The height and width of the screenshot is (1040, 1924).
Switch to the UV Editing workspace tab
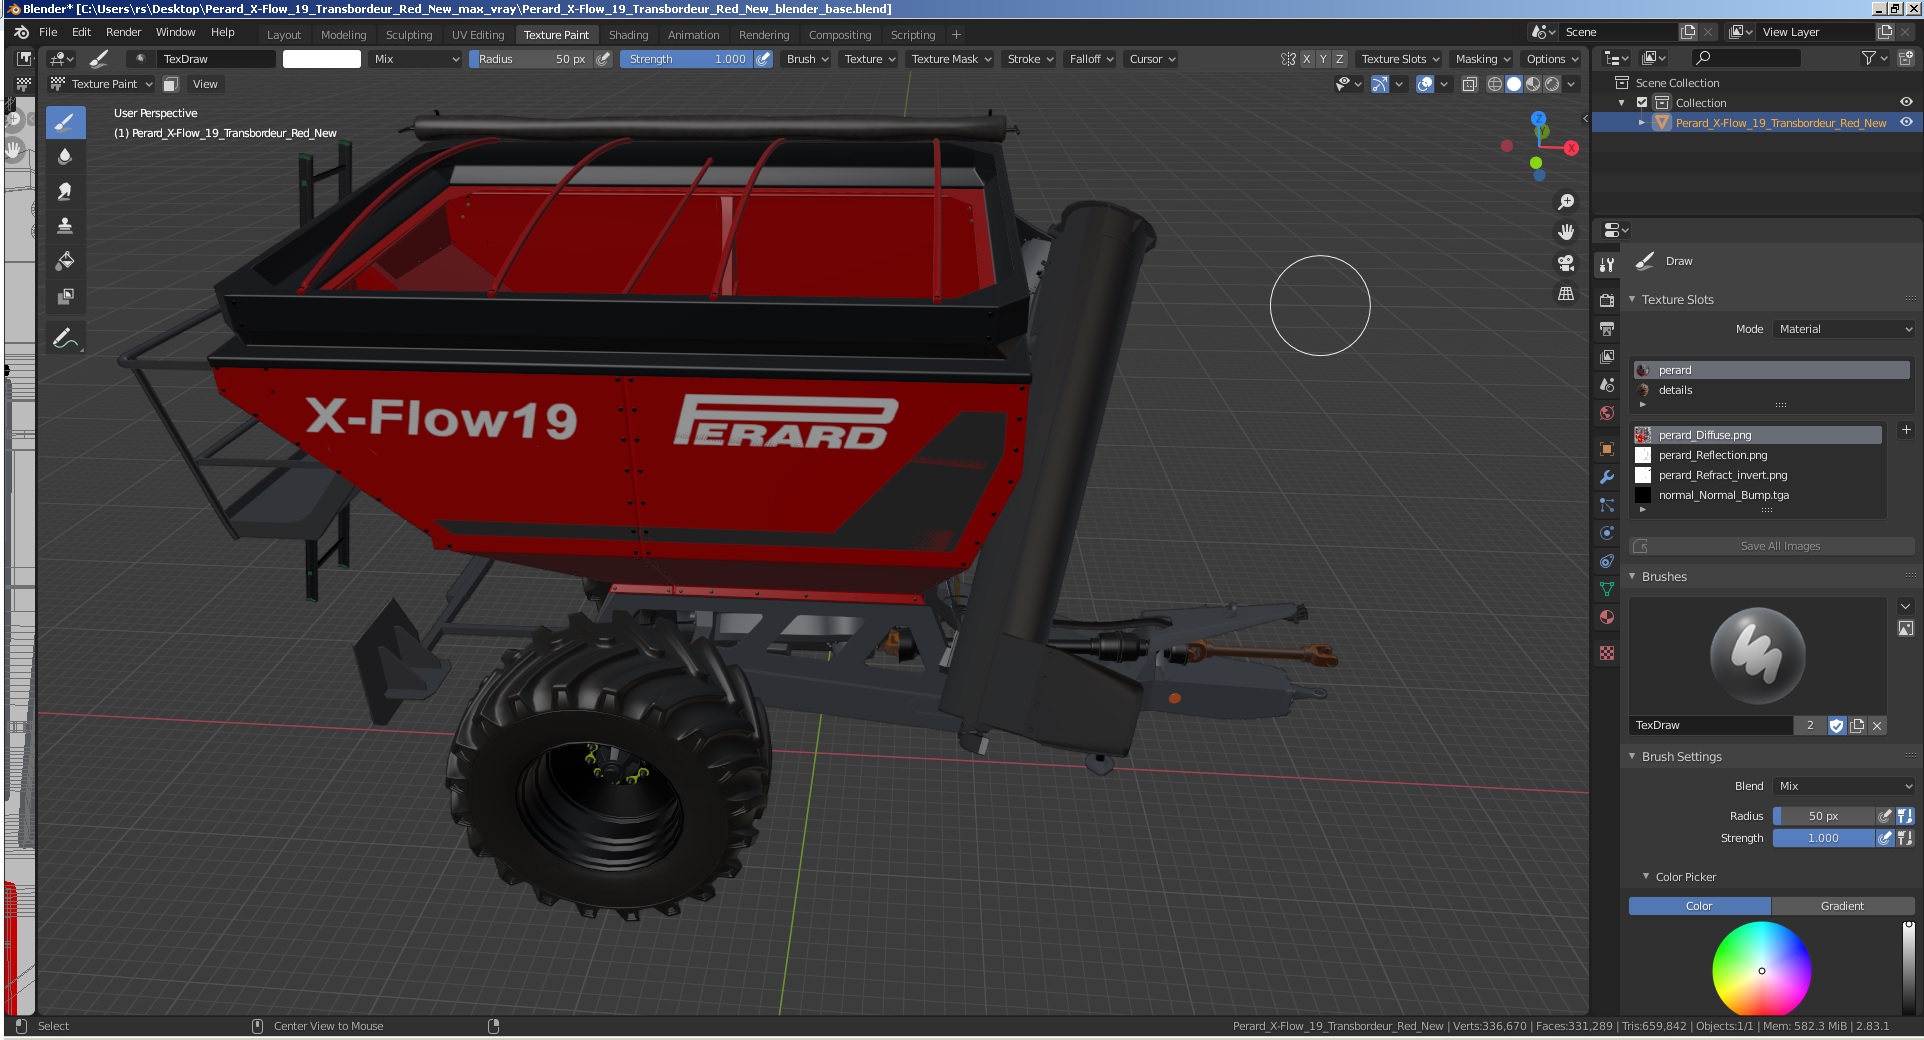(478, 35)
